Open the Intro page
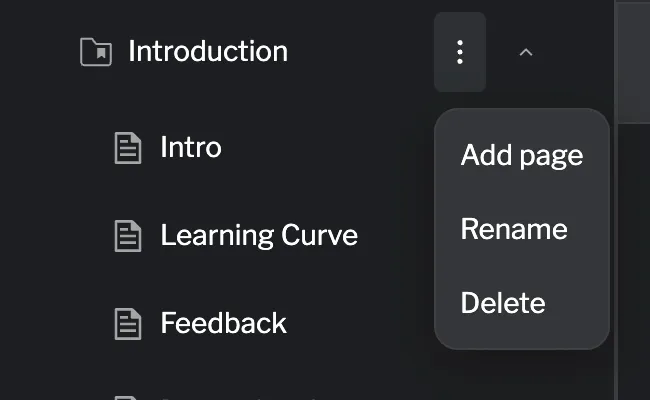 pos(191,148)
